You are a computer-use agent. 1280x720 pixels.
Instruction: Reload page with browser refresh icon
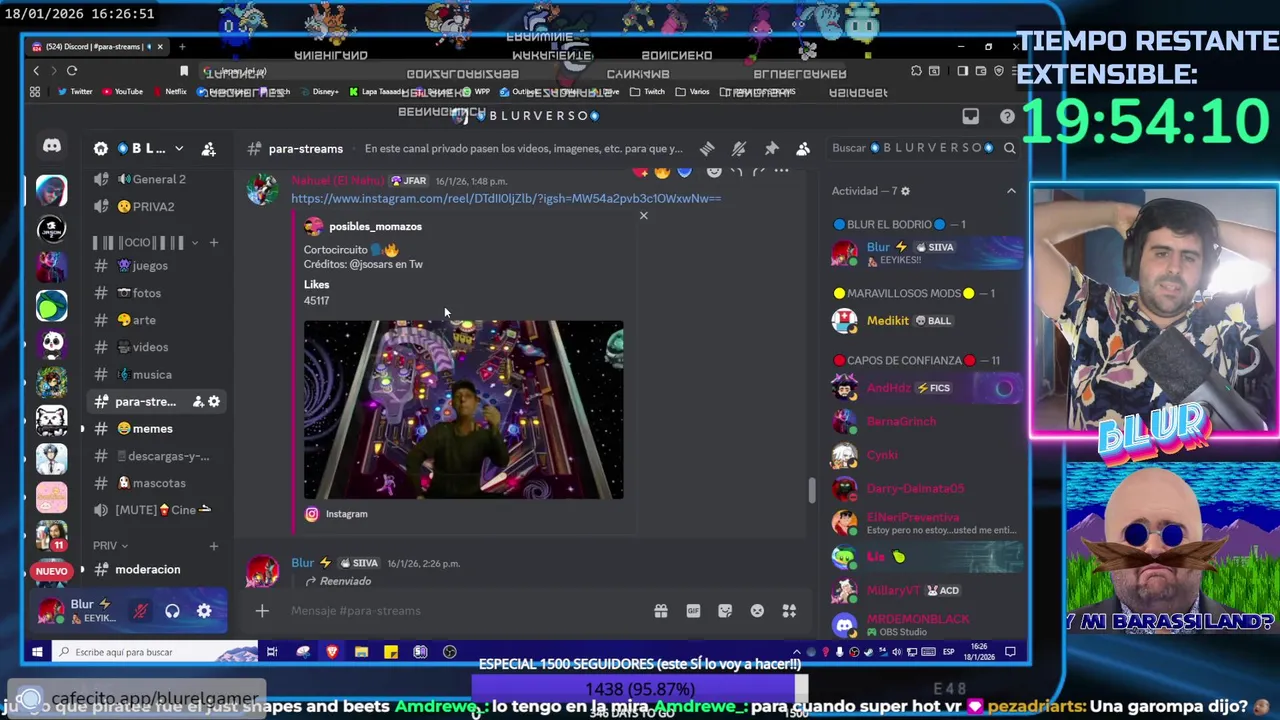tap(72, 70)
